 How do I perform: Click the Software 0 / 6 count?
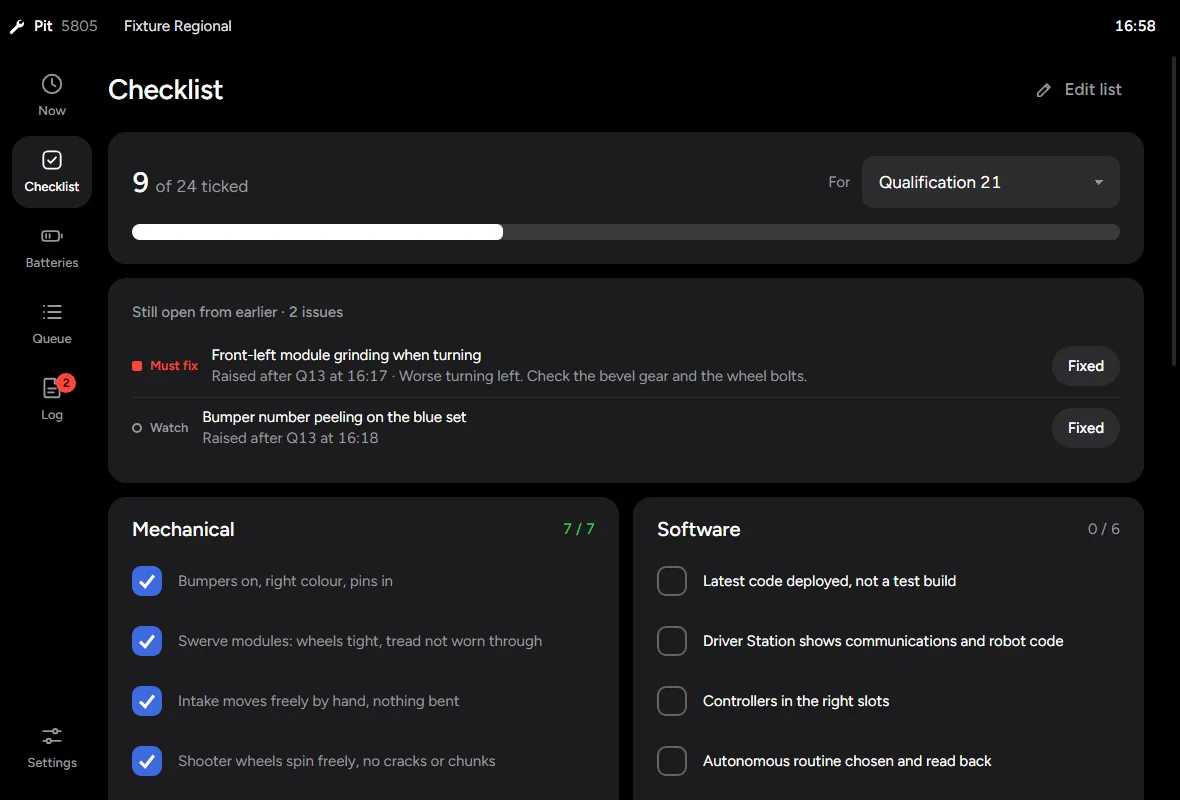1103,529
